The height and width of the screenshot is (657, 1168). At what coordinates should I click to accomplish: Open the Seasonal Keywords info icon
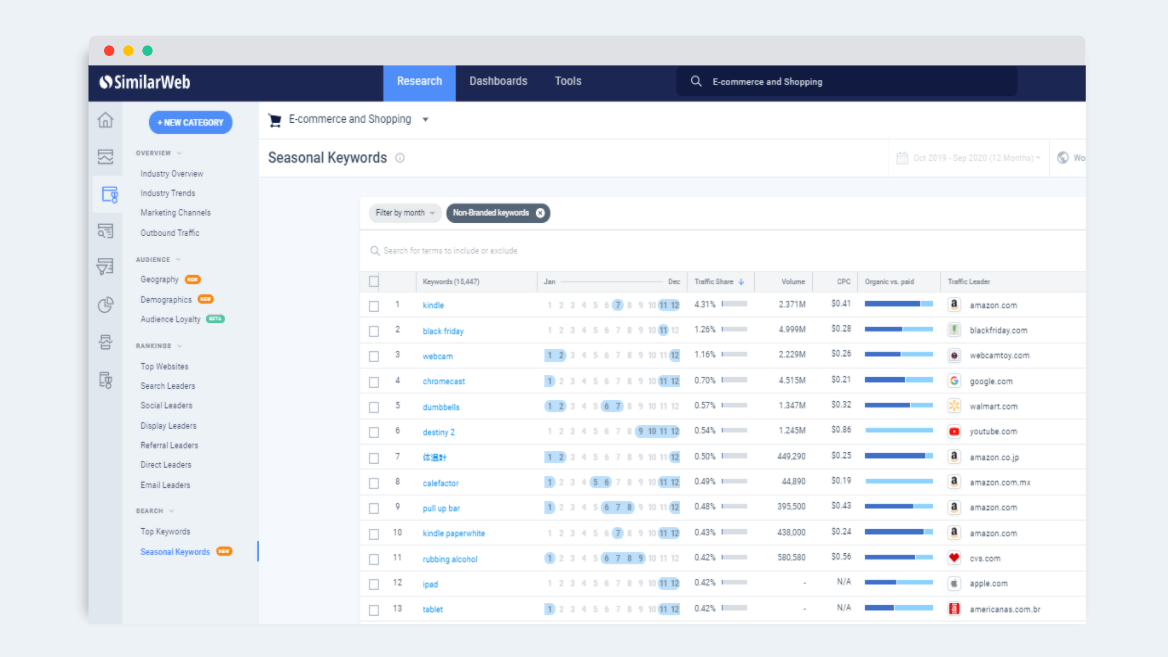400,158
